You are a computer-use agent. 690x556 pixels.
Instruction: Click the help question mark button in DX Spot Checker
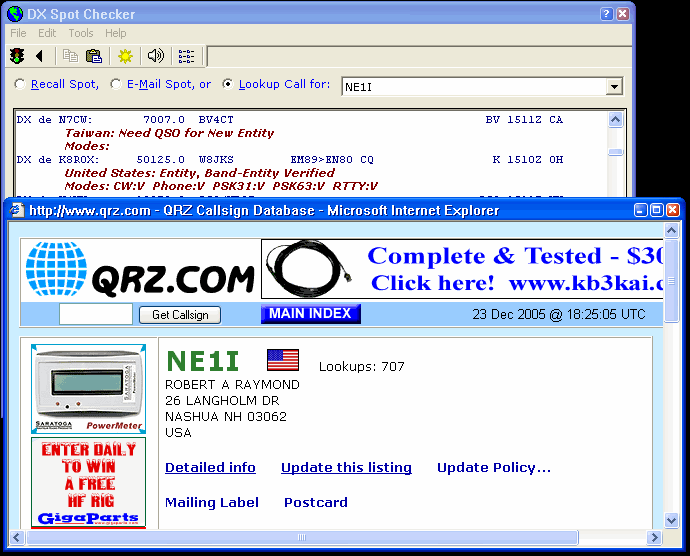[x=606, y=14]
